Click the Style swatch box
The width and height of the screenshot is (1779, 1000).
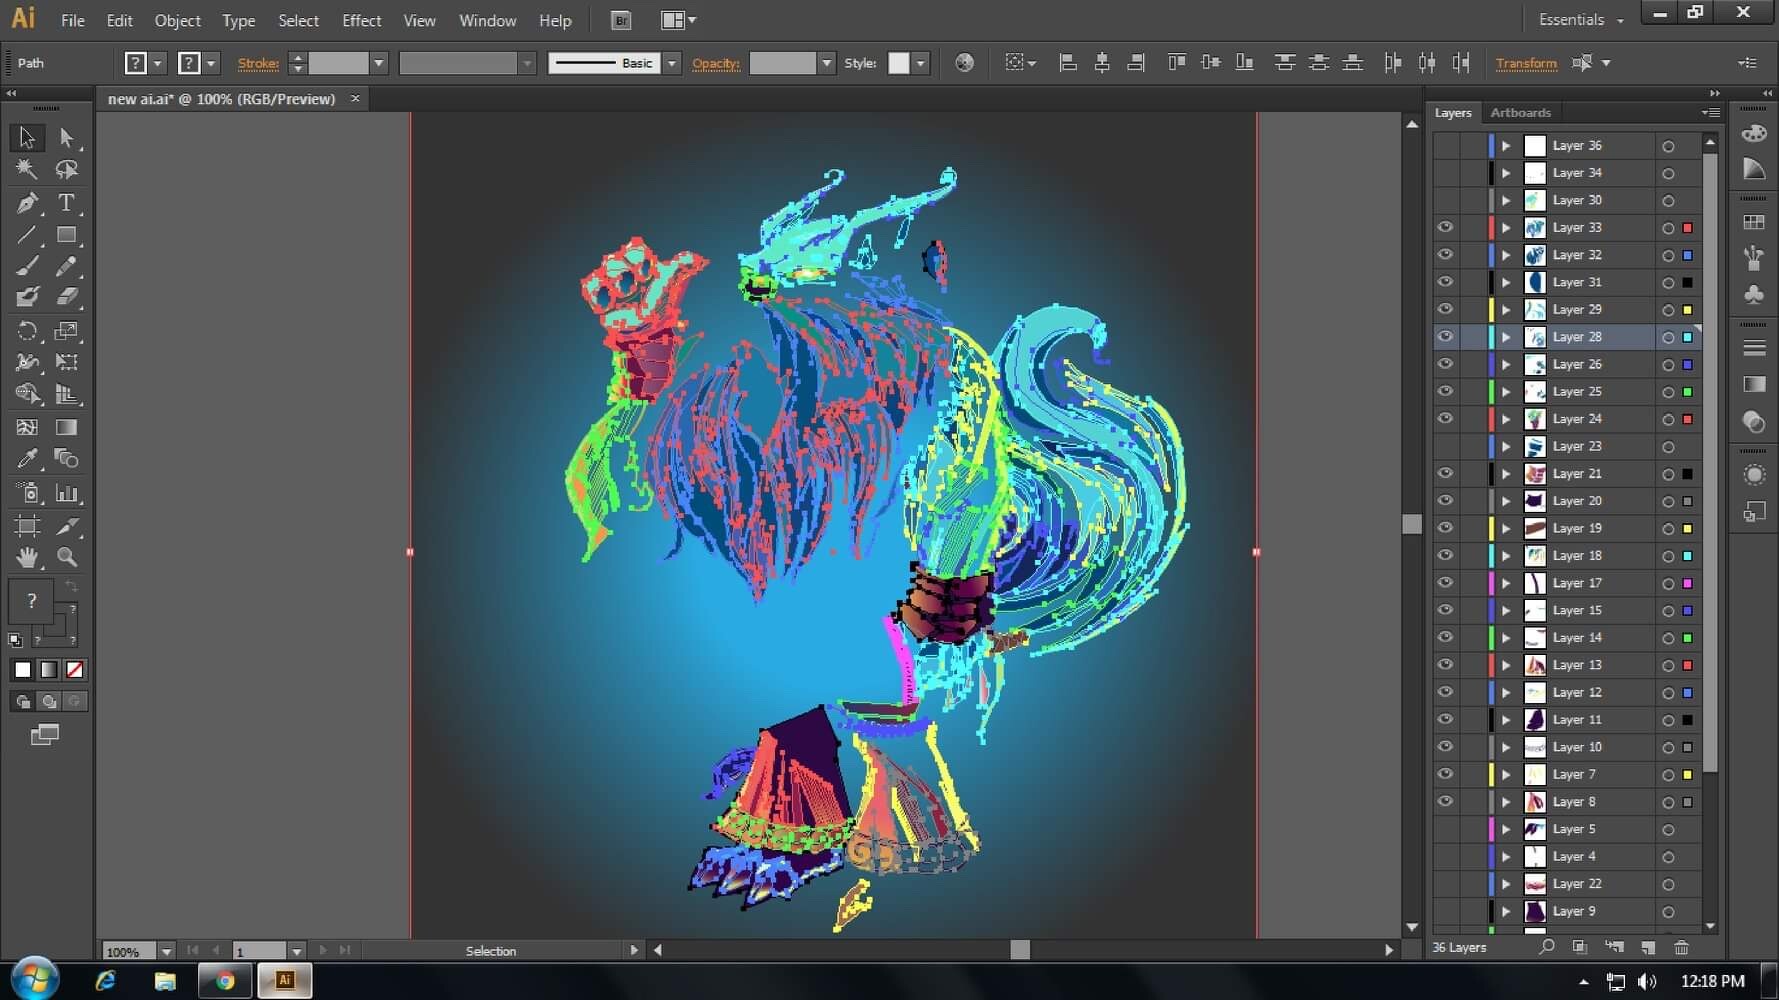[x=899, y=63]
